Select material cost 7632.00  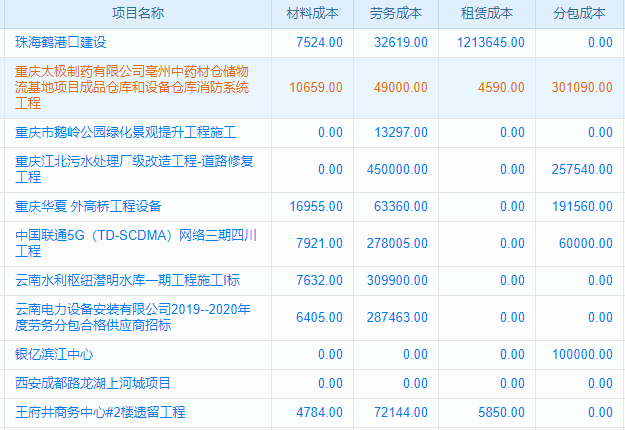(319, 280)
